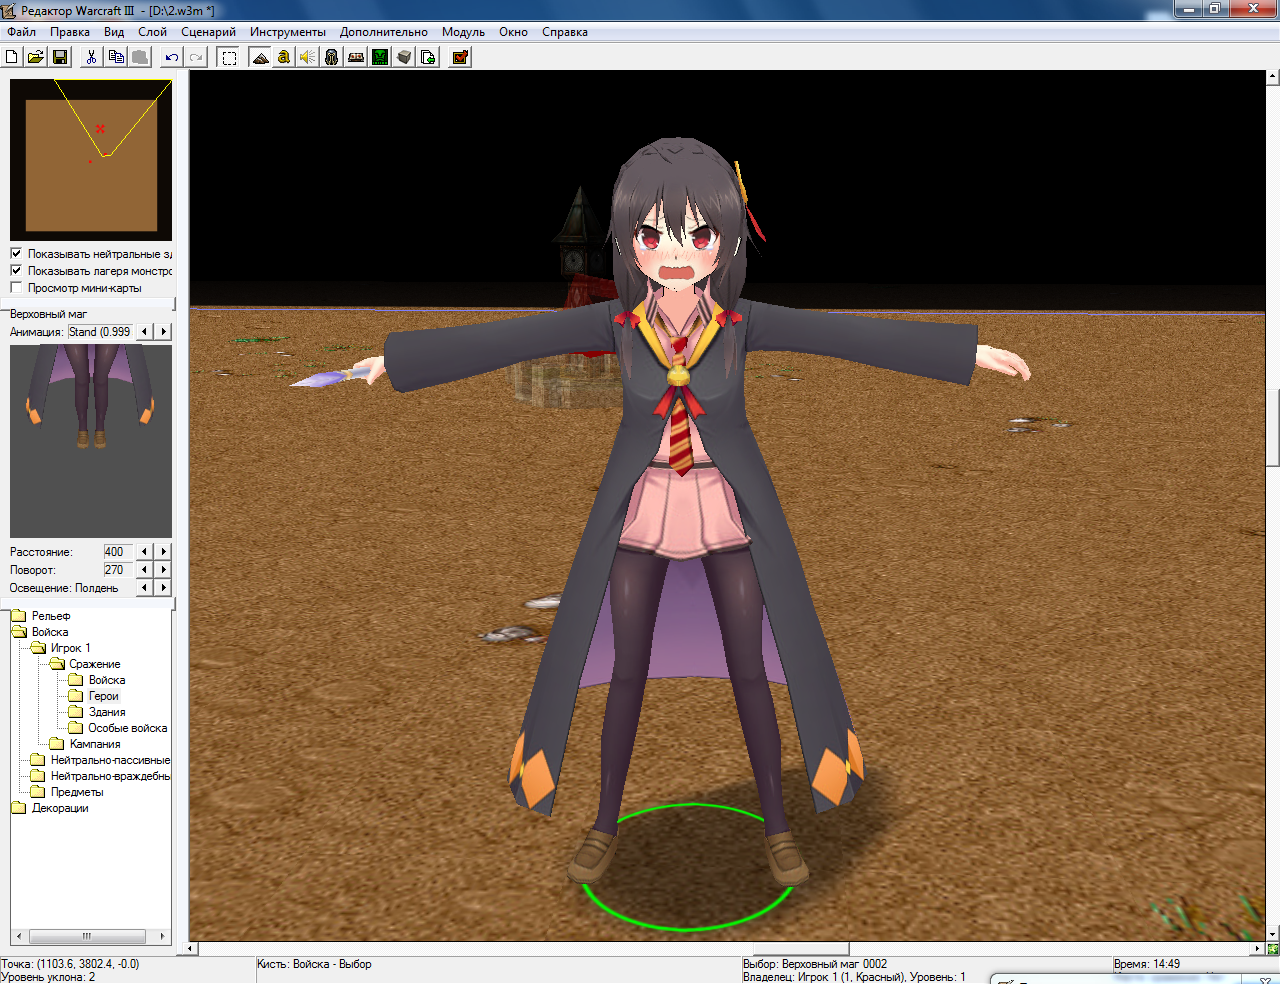This screenshot has width=1280, height=984.
Task: Open the Дополнительно menu
Action: 384,32
